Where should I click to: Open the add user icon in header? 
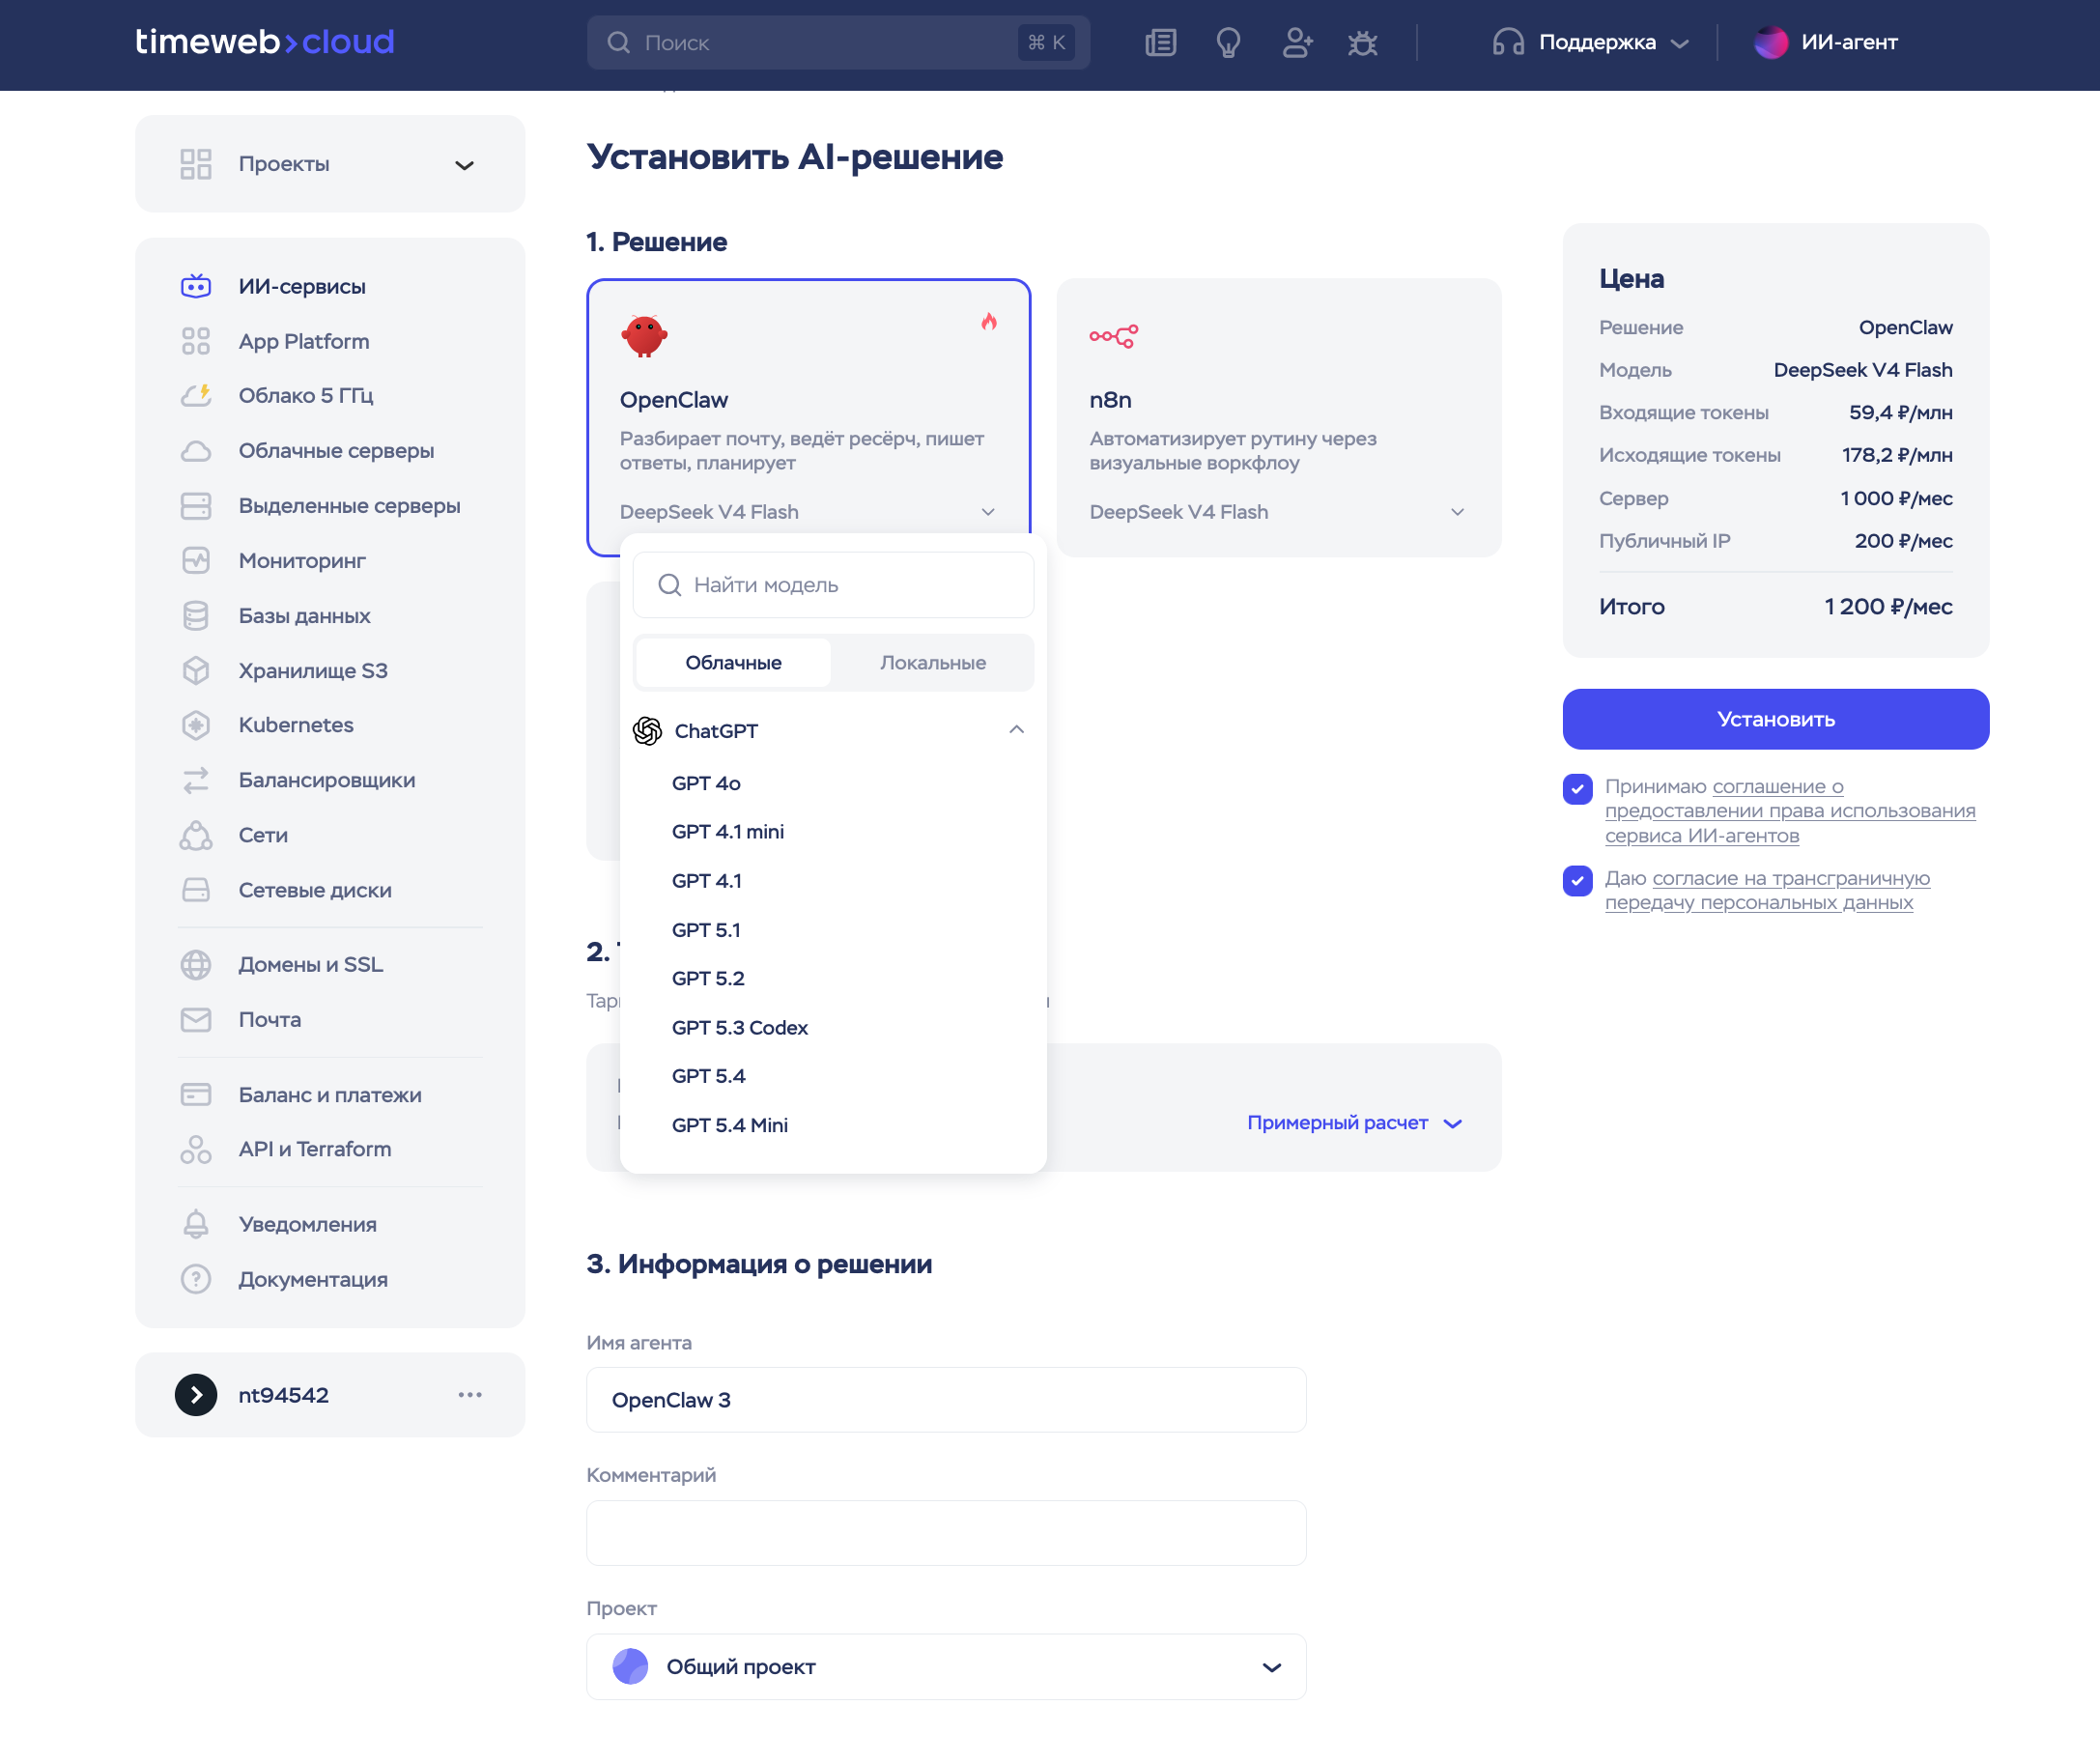[1297, 43]
